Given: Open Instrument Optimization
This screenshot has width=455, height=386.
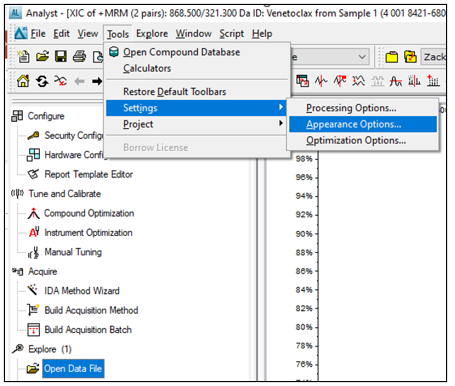Looking at the screenshot, I should 88,233.
